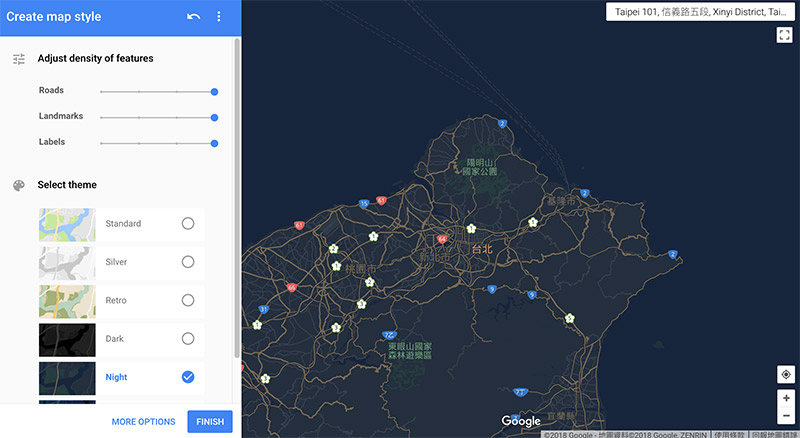Click the Landmarks density slider handle

pyautogui.click(x=214, y=118)
